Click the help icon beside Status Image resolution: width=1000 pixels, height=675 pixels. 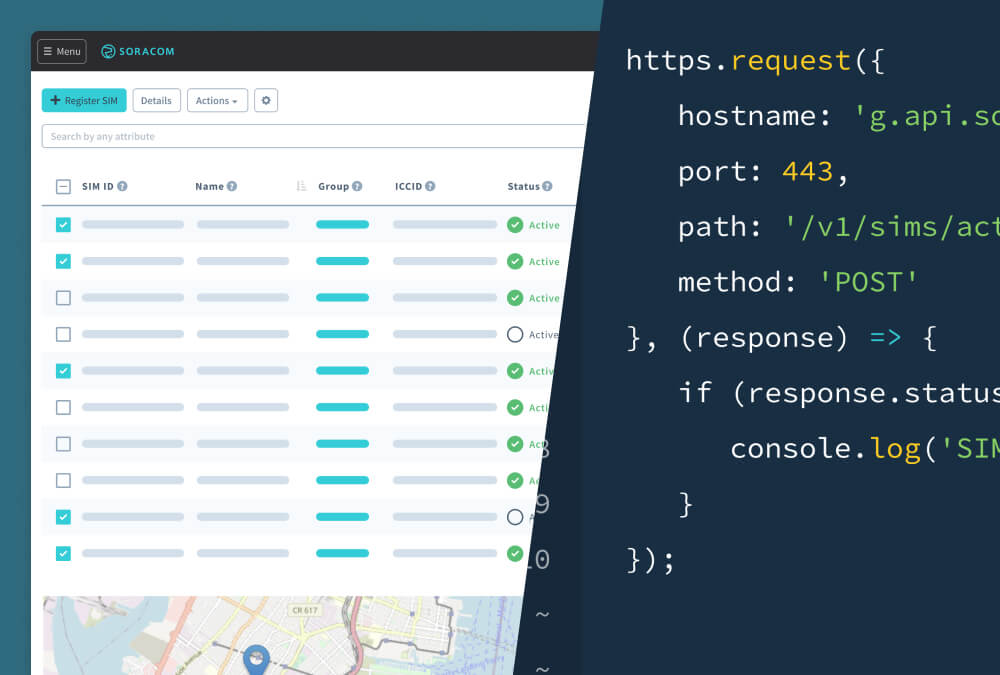click(547, 186)
